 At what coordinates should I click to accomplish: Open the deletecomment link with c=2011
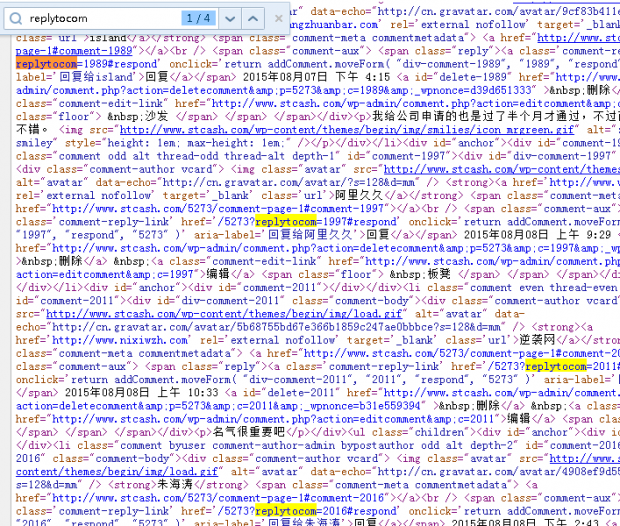[x=150, y=404]
